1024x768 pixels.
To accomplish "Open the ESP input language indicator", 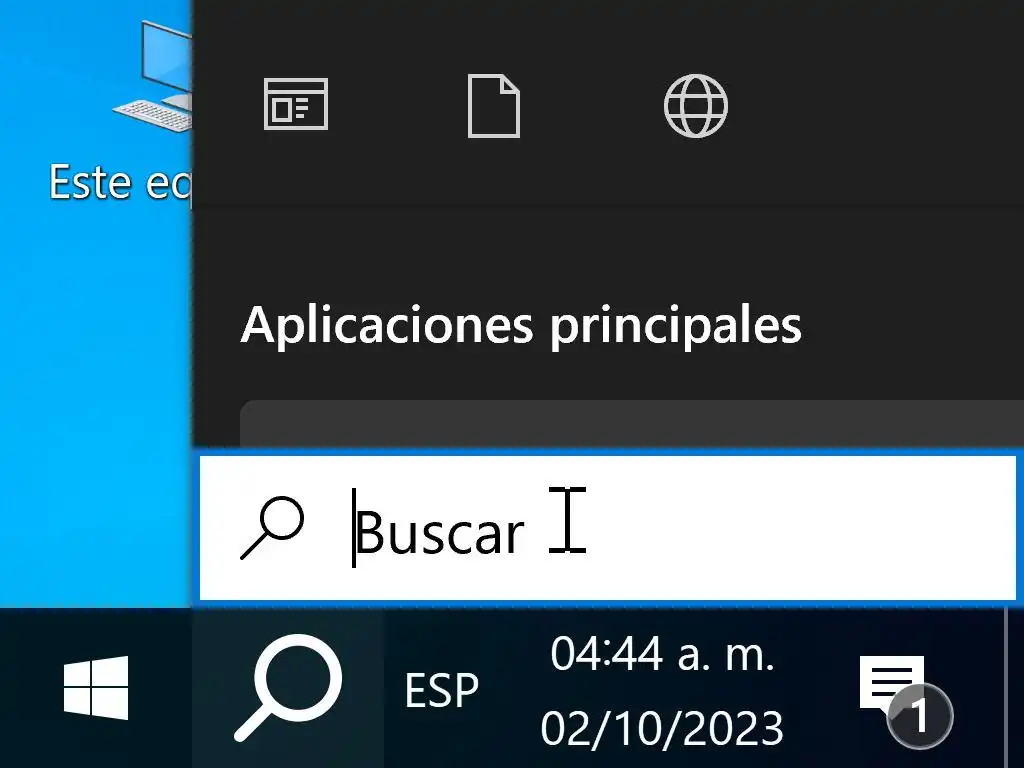I will pyautogui.click(x=442, y=690).
